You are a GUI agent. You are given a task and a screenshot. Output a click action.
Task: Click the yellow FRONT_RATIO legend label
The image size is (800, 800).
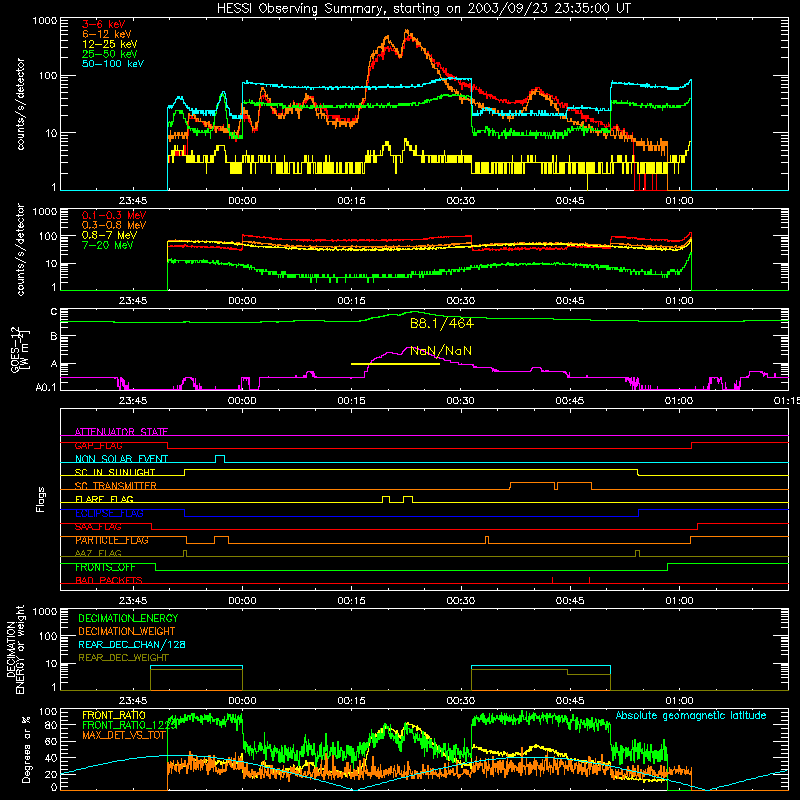(x=114, y=716)
